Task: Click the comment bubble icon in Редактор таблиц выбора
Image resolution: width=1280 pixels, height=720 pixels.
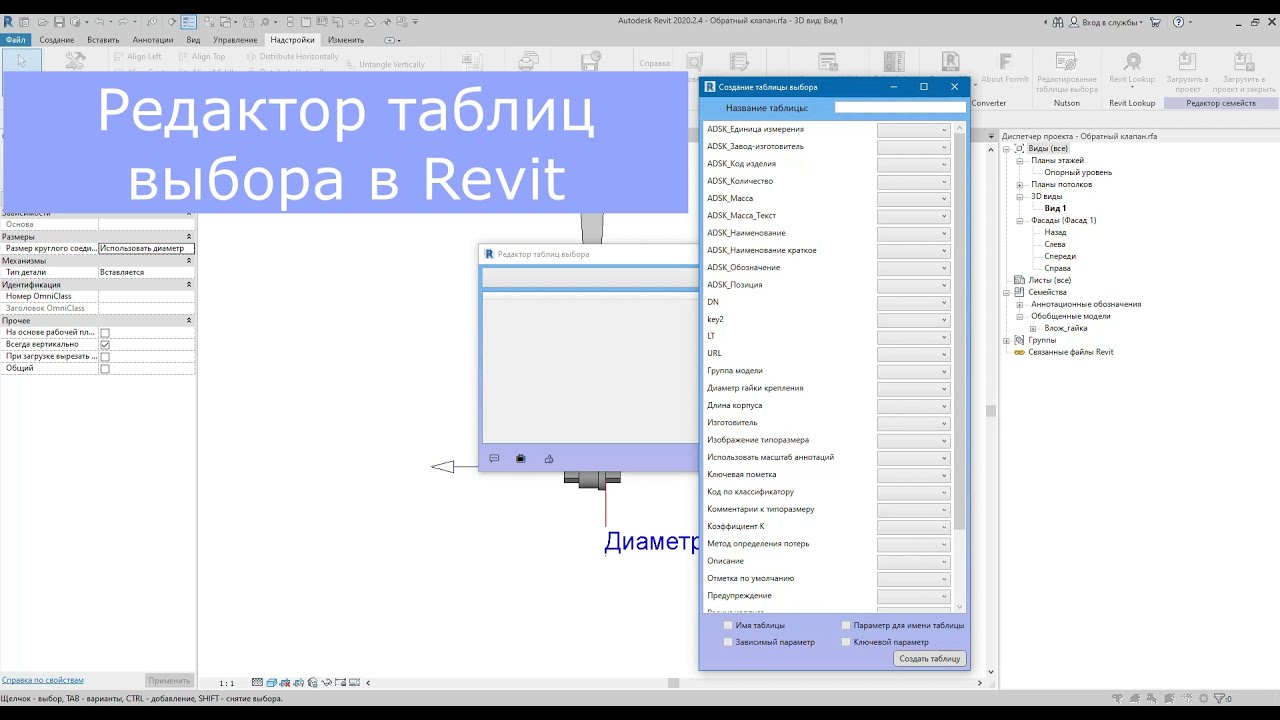Action: pyautogui.click(x=494, y=459)
